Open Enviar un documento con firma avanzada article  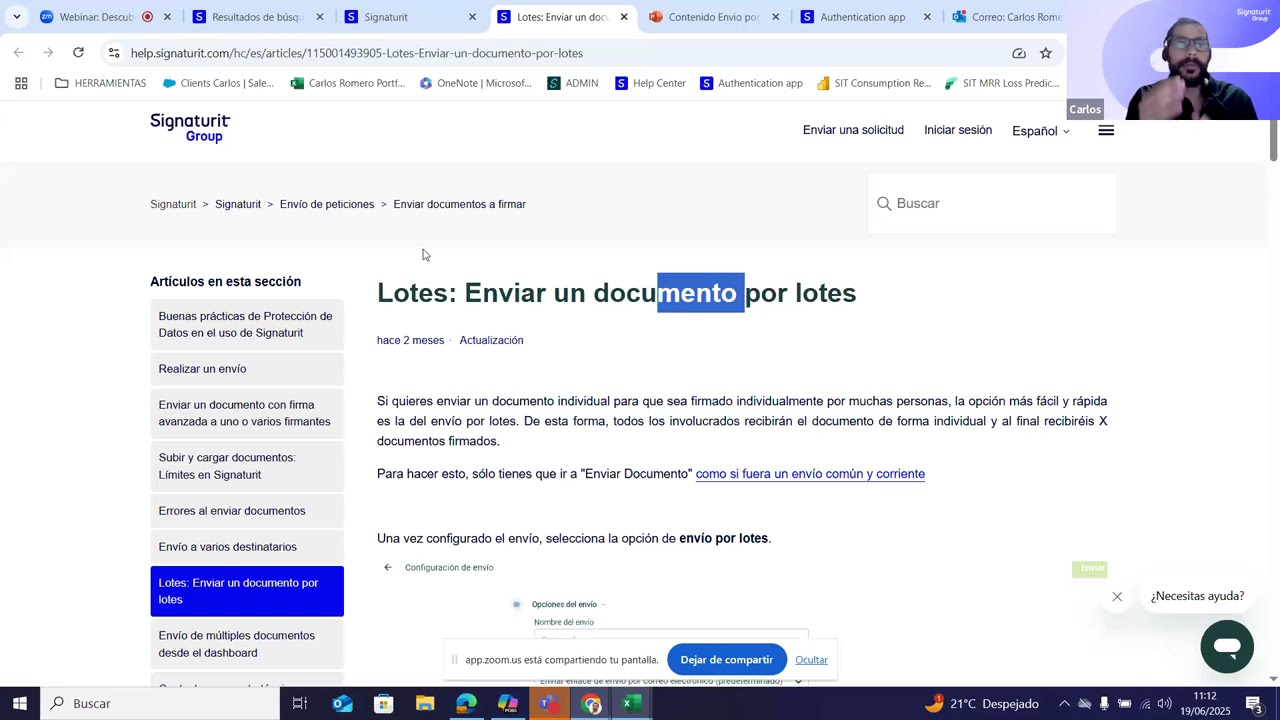[247, 413]
